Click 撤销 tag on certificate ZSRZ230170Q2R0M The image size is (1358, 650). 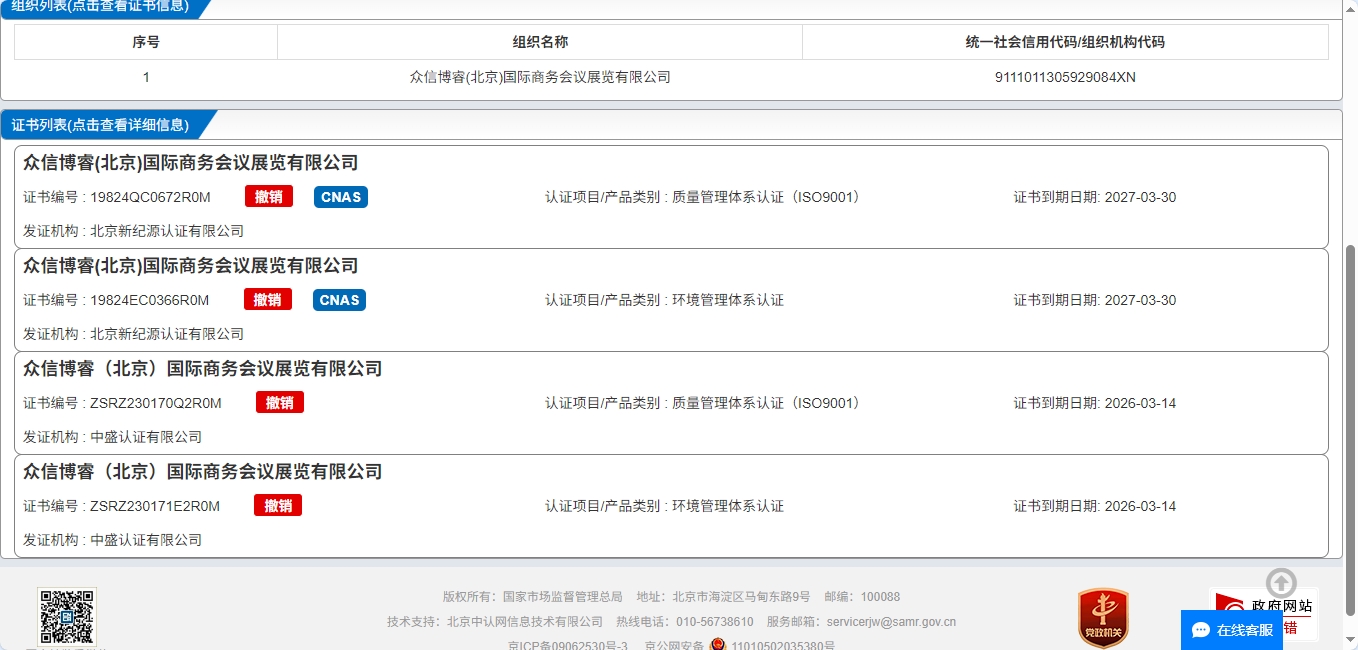pyautogui.click(x=280, y=403)
